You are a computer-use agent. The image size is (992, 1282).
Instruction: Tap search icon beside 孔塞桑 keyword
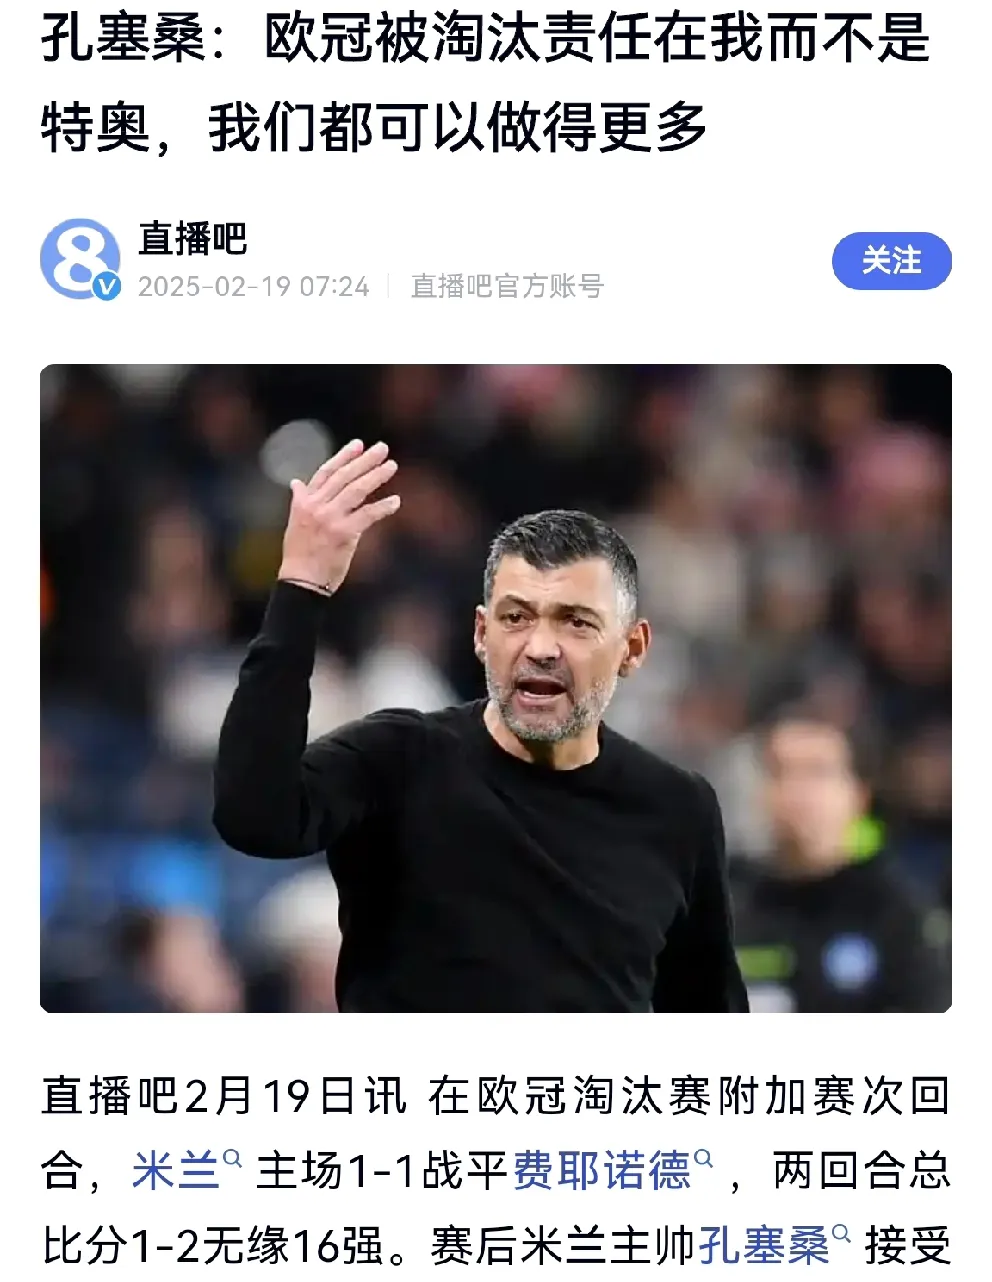[842, 1234]
